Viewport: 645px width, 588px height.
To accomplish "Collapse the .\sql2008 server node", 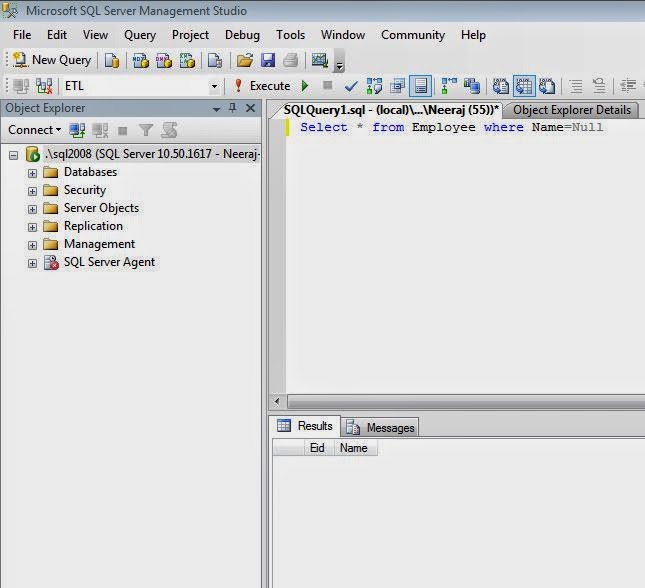I will (x=14, y=156).
